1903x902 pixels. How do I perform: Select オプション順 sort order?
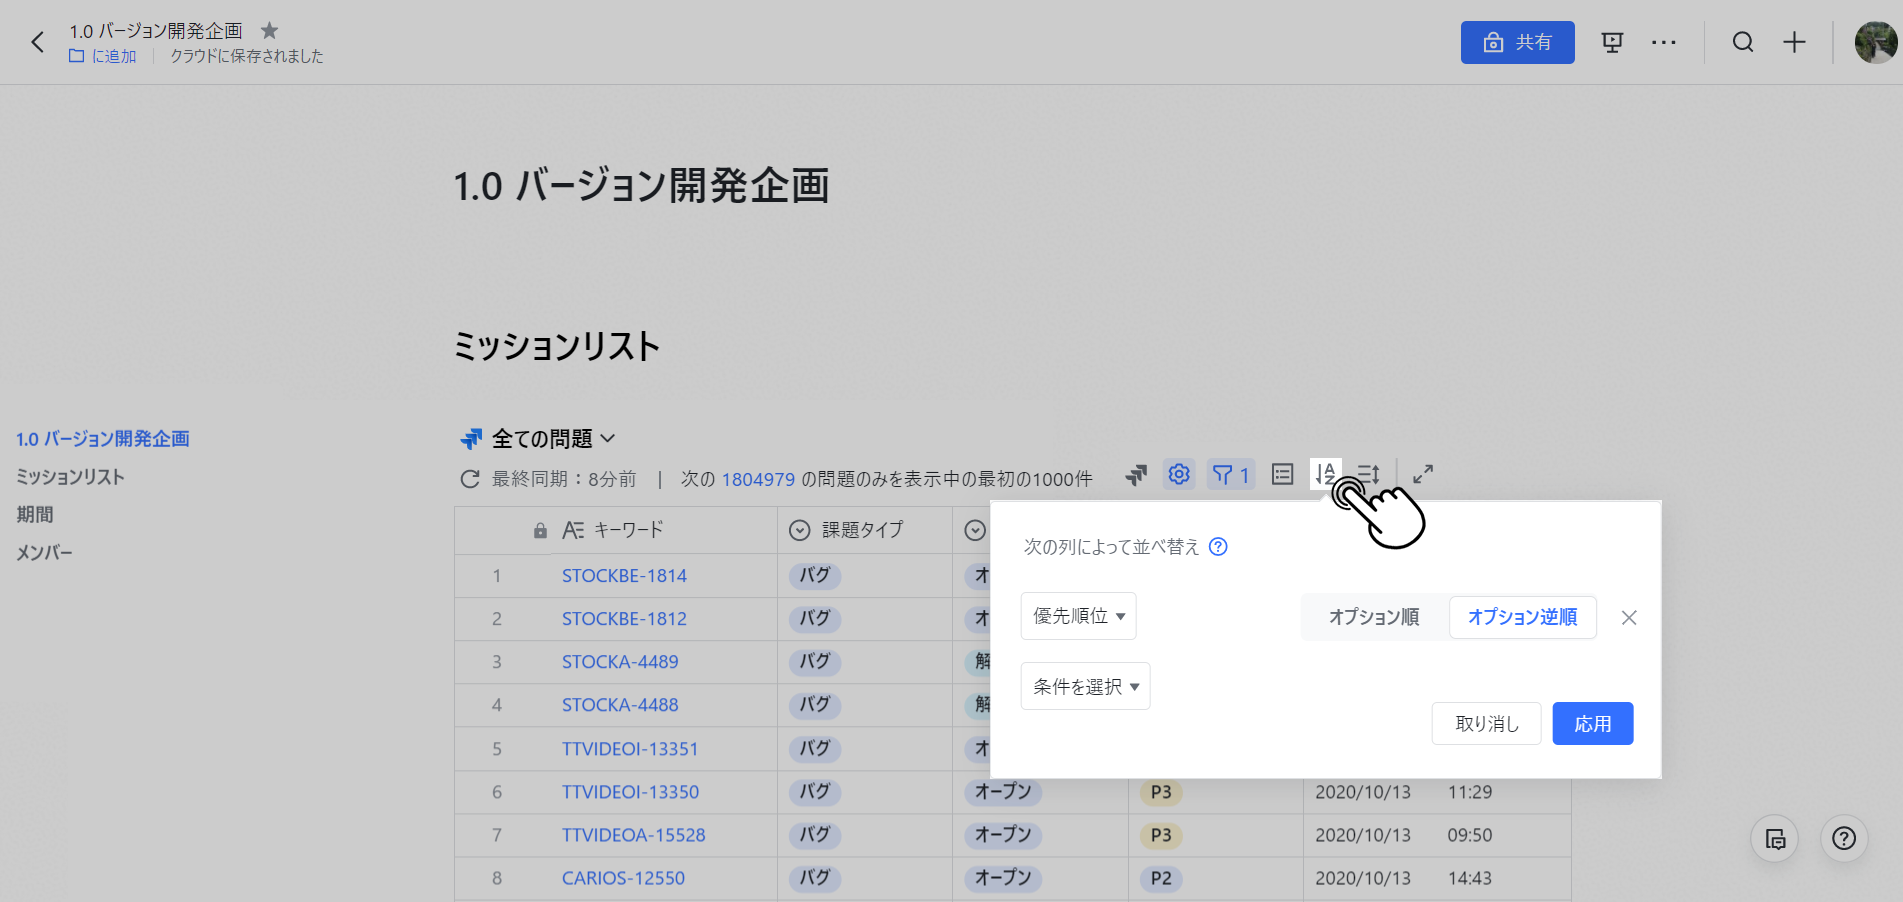(1374, 617)
